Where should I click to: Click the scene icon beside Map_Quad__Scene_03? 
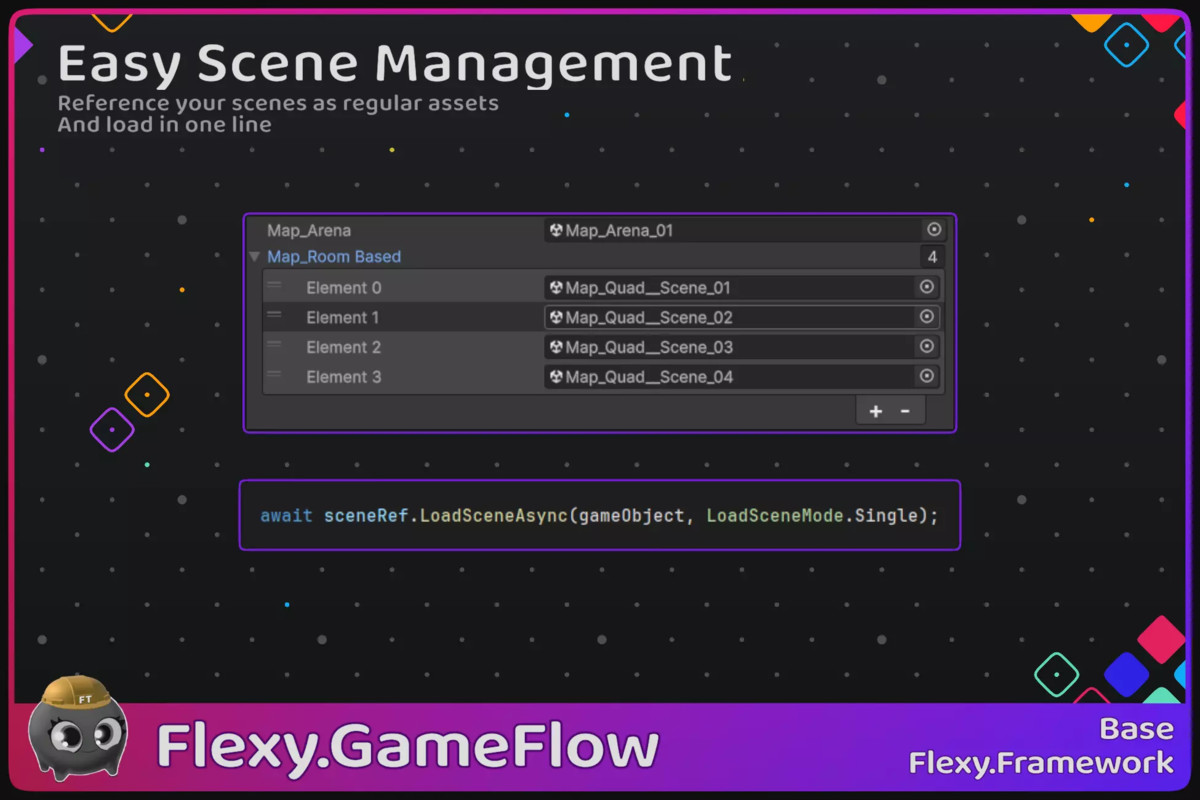[x=556, y=347]
